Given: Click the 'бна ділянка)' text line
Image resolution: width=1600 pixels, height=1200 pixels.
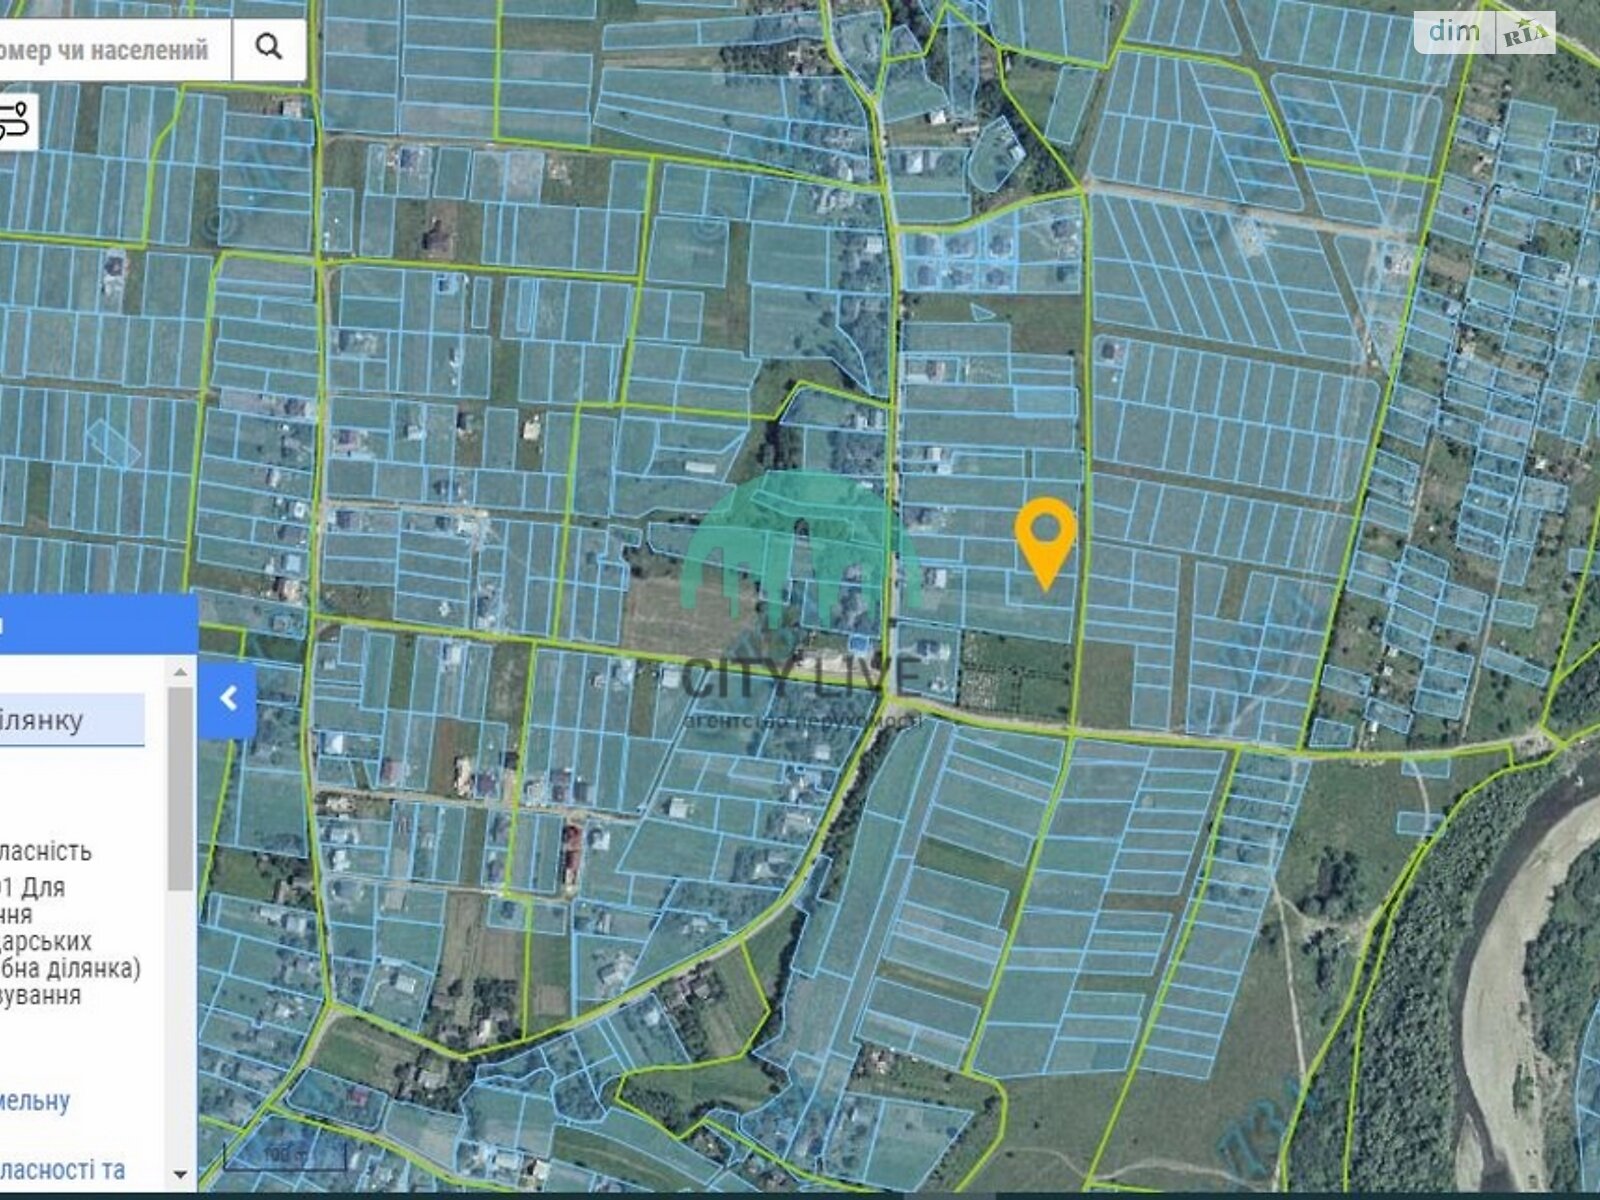Looking at the screenshot, I should pyautogui.click(x=70, y=968).
